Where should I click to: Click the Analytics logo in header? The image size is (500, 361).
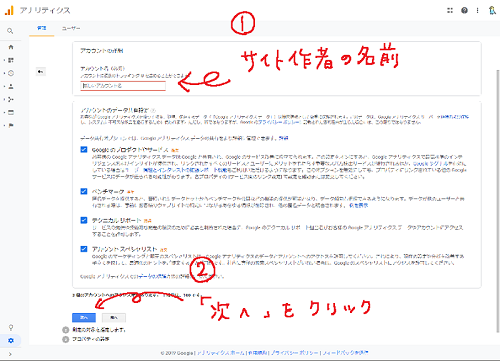pyautogui.click(x=9, y=10)
